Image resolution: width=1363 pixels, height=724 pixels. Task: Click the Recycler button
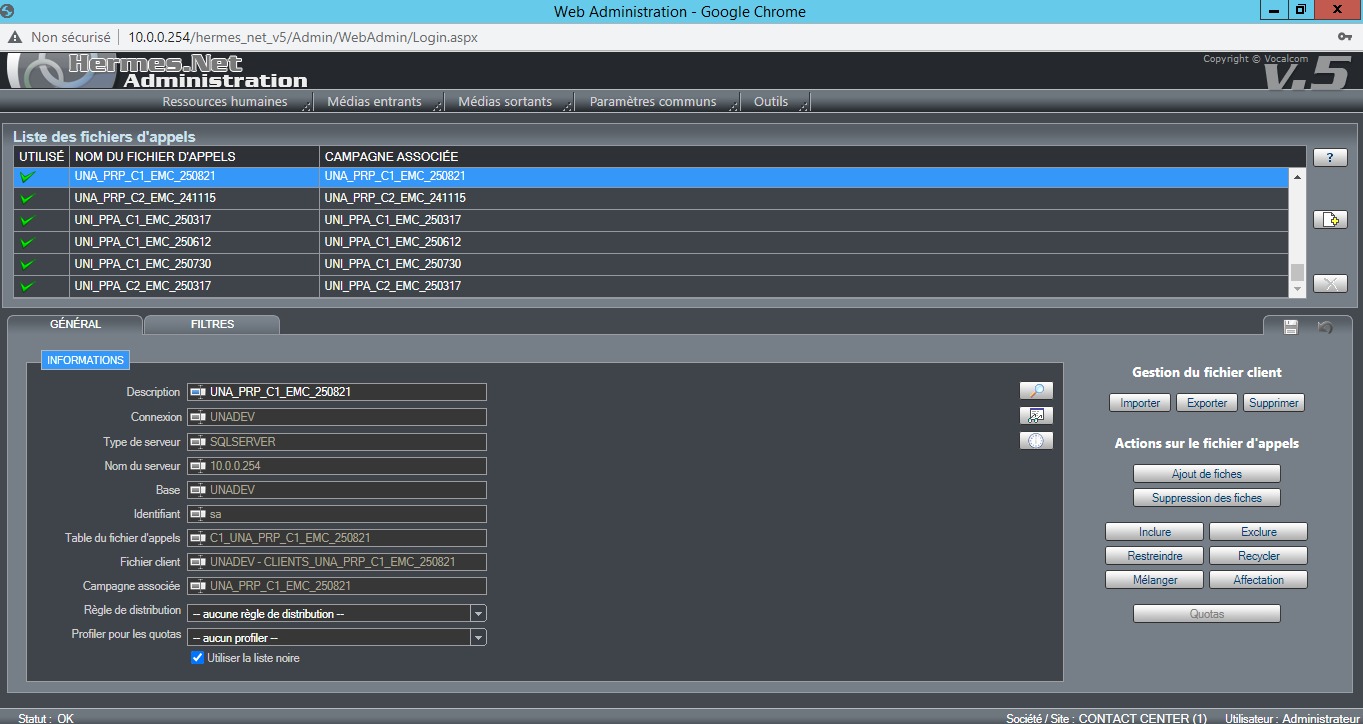pos(1258,556)
